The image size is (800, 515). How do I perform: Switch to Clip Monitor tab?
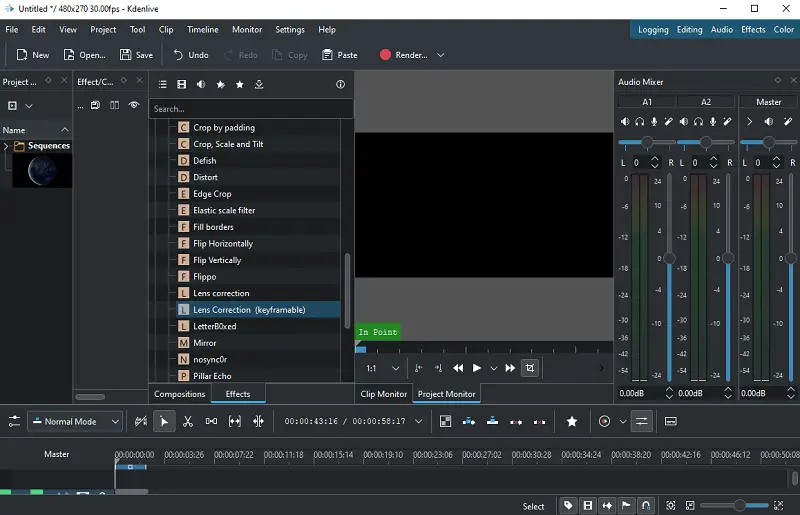[x=384, y=394]
